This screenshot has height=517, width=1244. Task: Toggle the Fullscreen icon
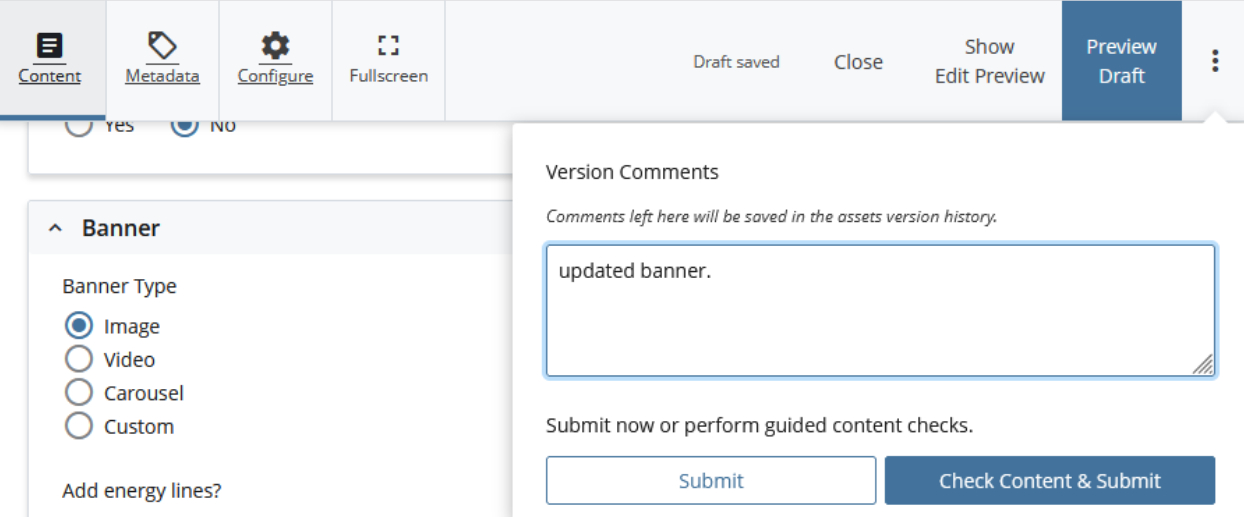pos(388,45)
